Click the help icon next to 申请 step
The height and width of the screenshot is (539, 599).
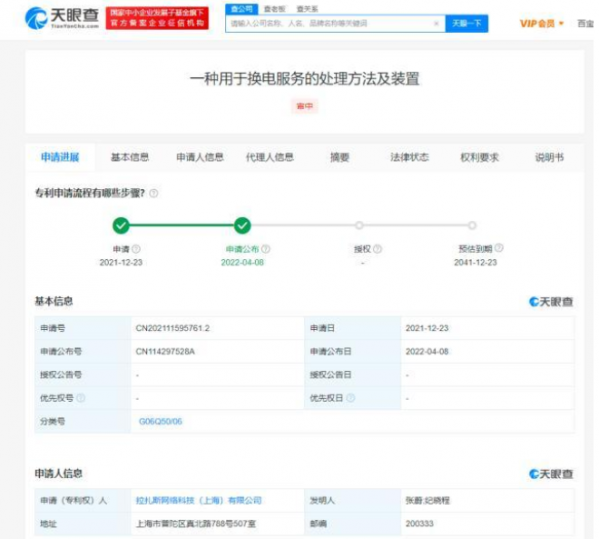tap(136, 249)
